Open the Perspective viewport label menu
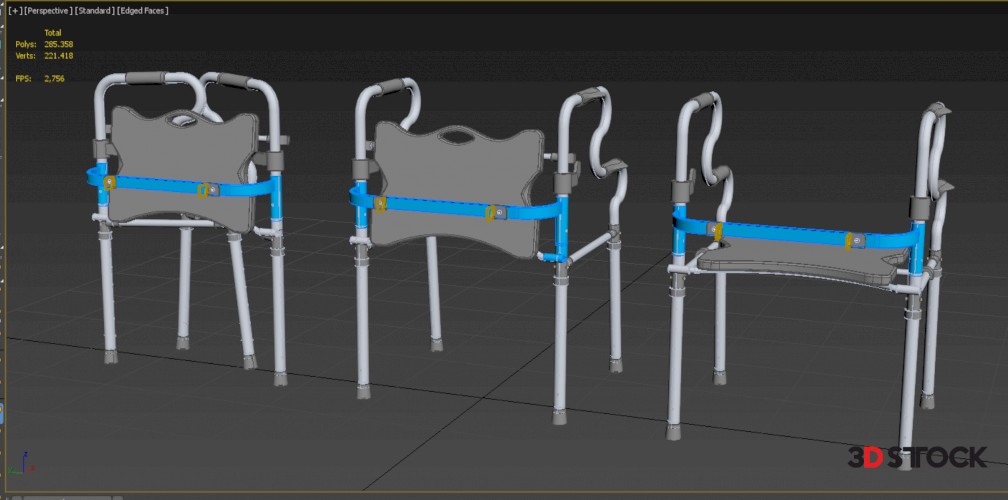Viewport: 1008px width, 500px height. (48, 11)
